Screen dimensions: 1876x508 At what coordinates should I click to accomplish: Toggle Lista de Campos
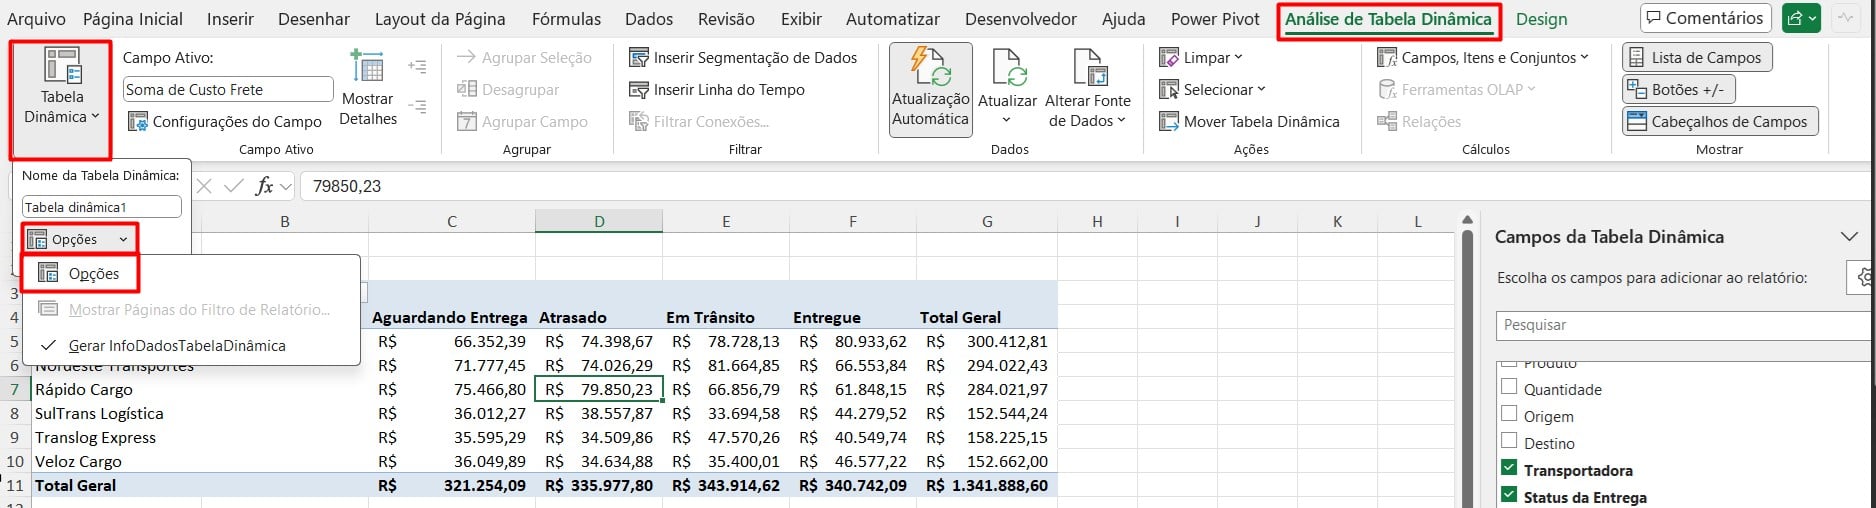1696,57
